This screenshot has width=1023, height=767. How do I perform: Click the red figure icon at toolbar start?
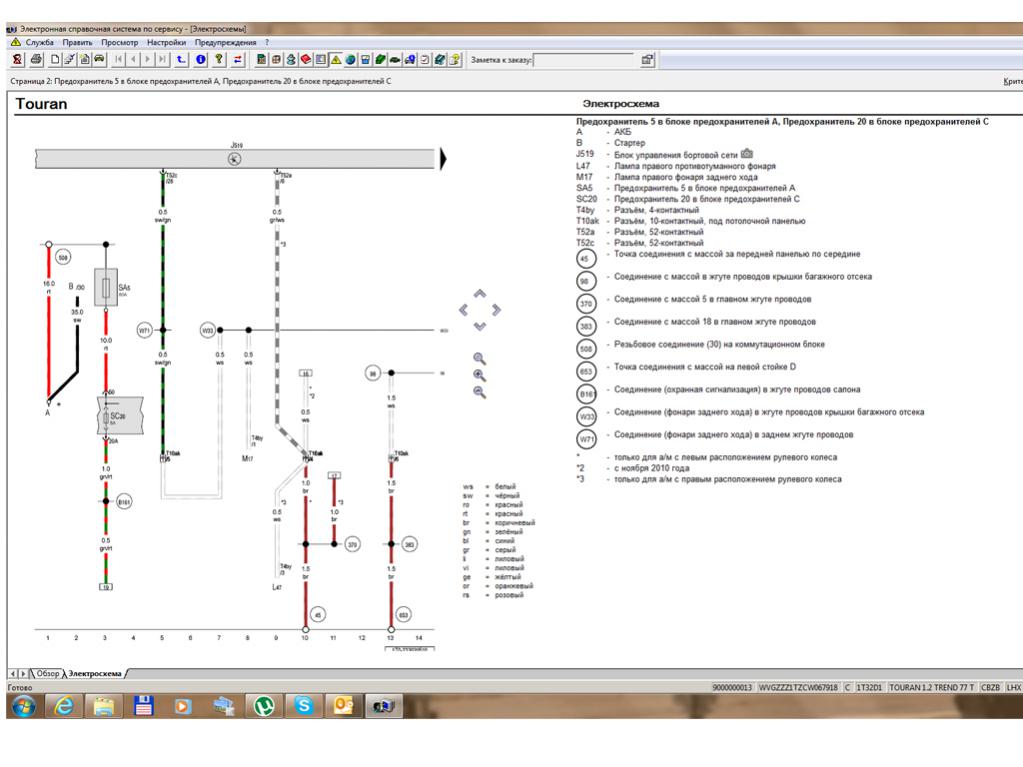18,59
